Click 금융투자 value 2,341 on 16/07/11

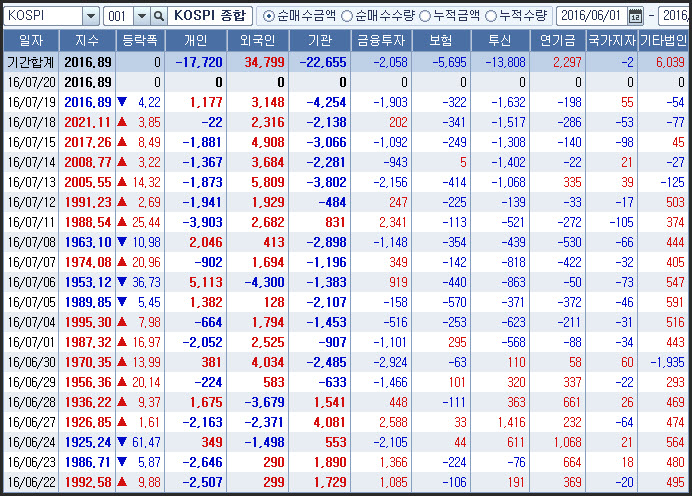point(393,222)
